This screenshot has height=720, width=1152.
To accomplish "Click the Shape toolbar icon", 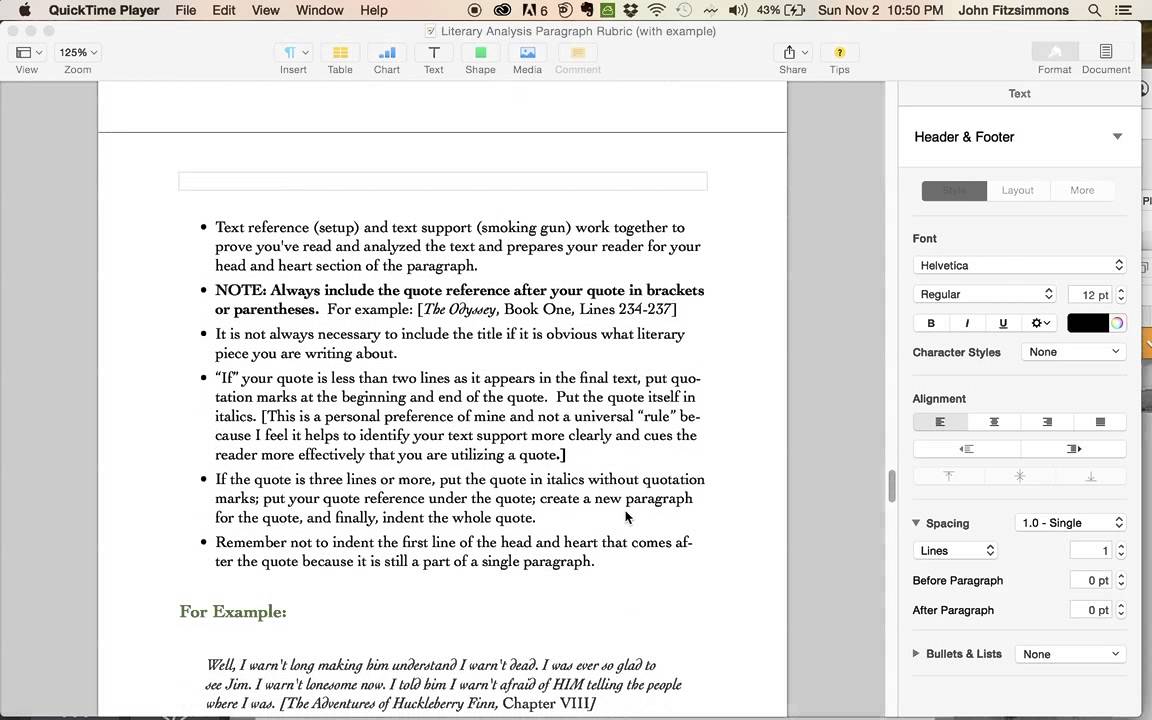I will click(480, 52).
